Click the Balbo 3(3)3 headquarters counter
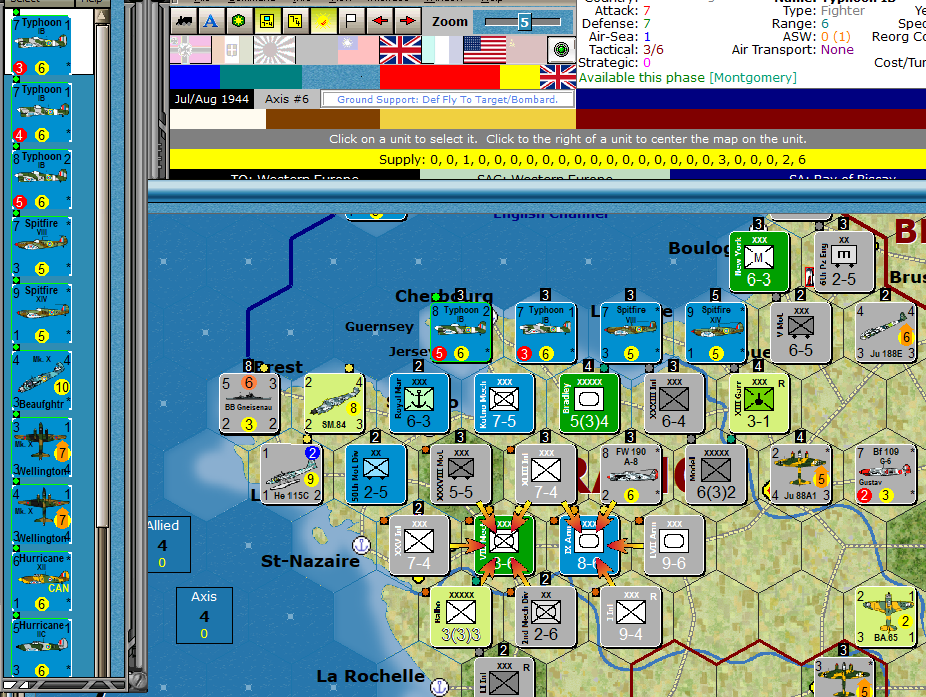The height and width of the screenshot is (697, 926). [461, 617]
